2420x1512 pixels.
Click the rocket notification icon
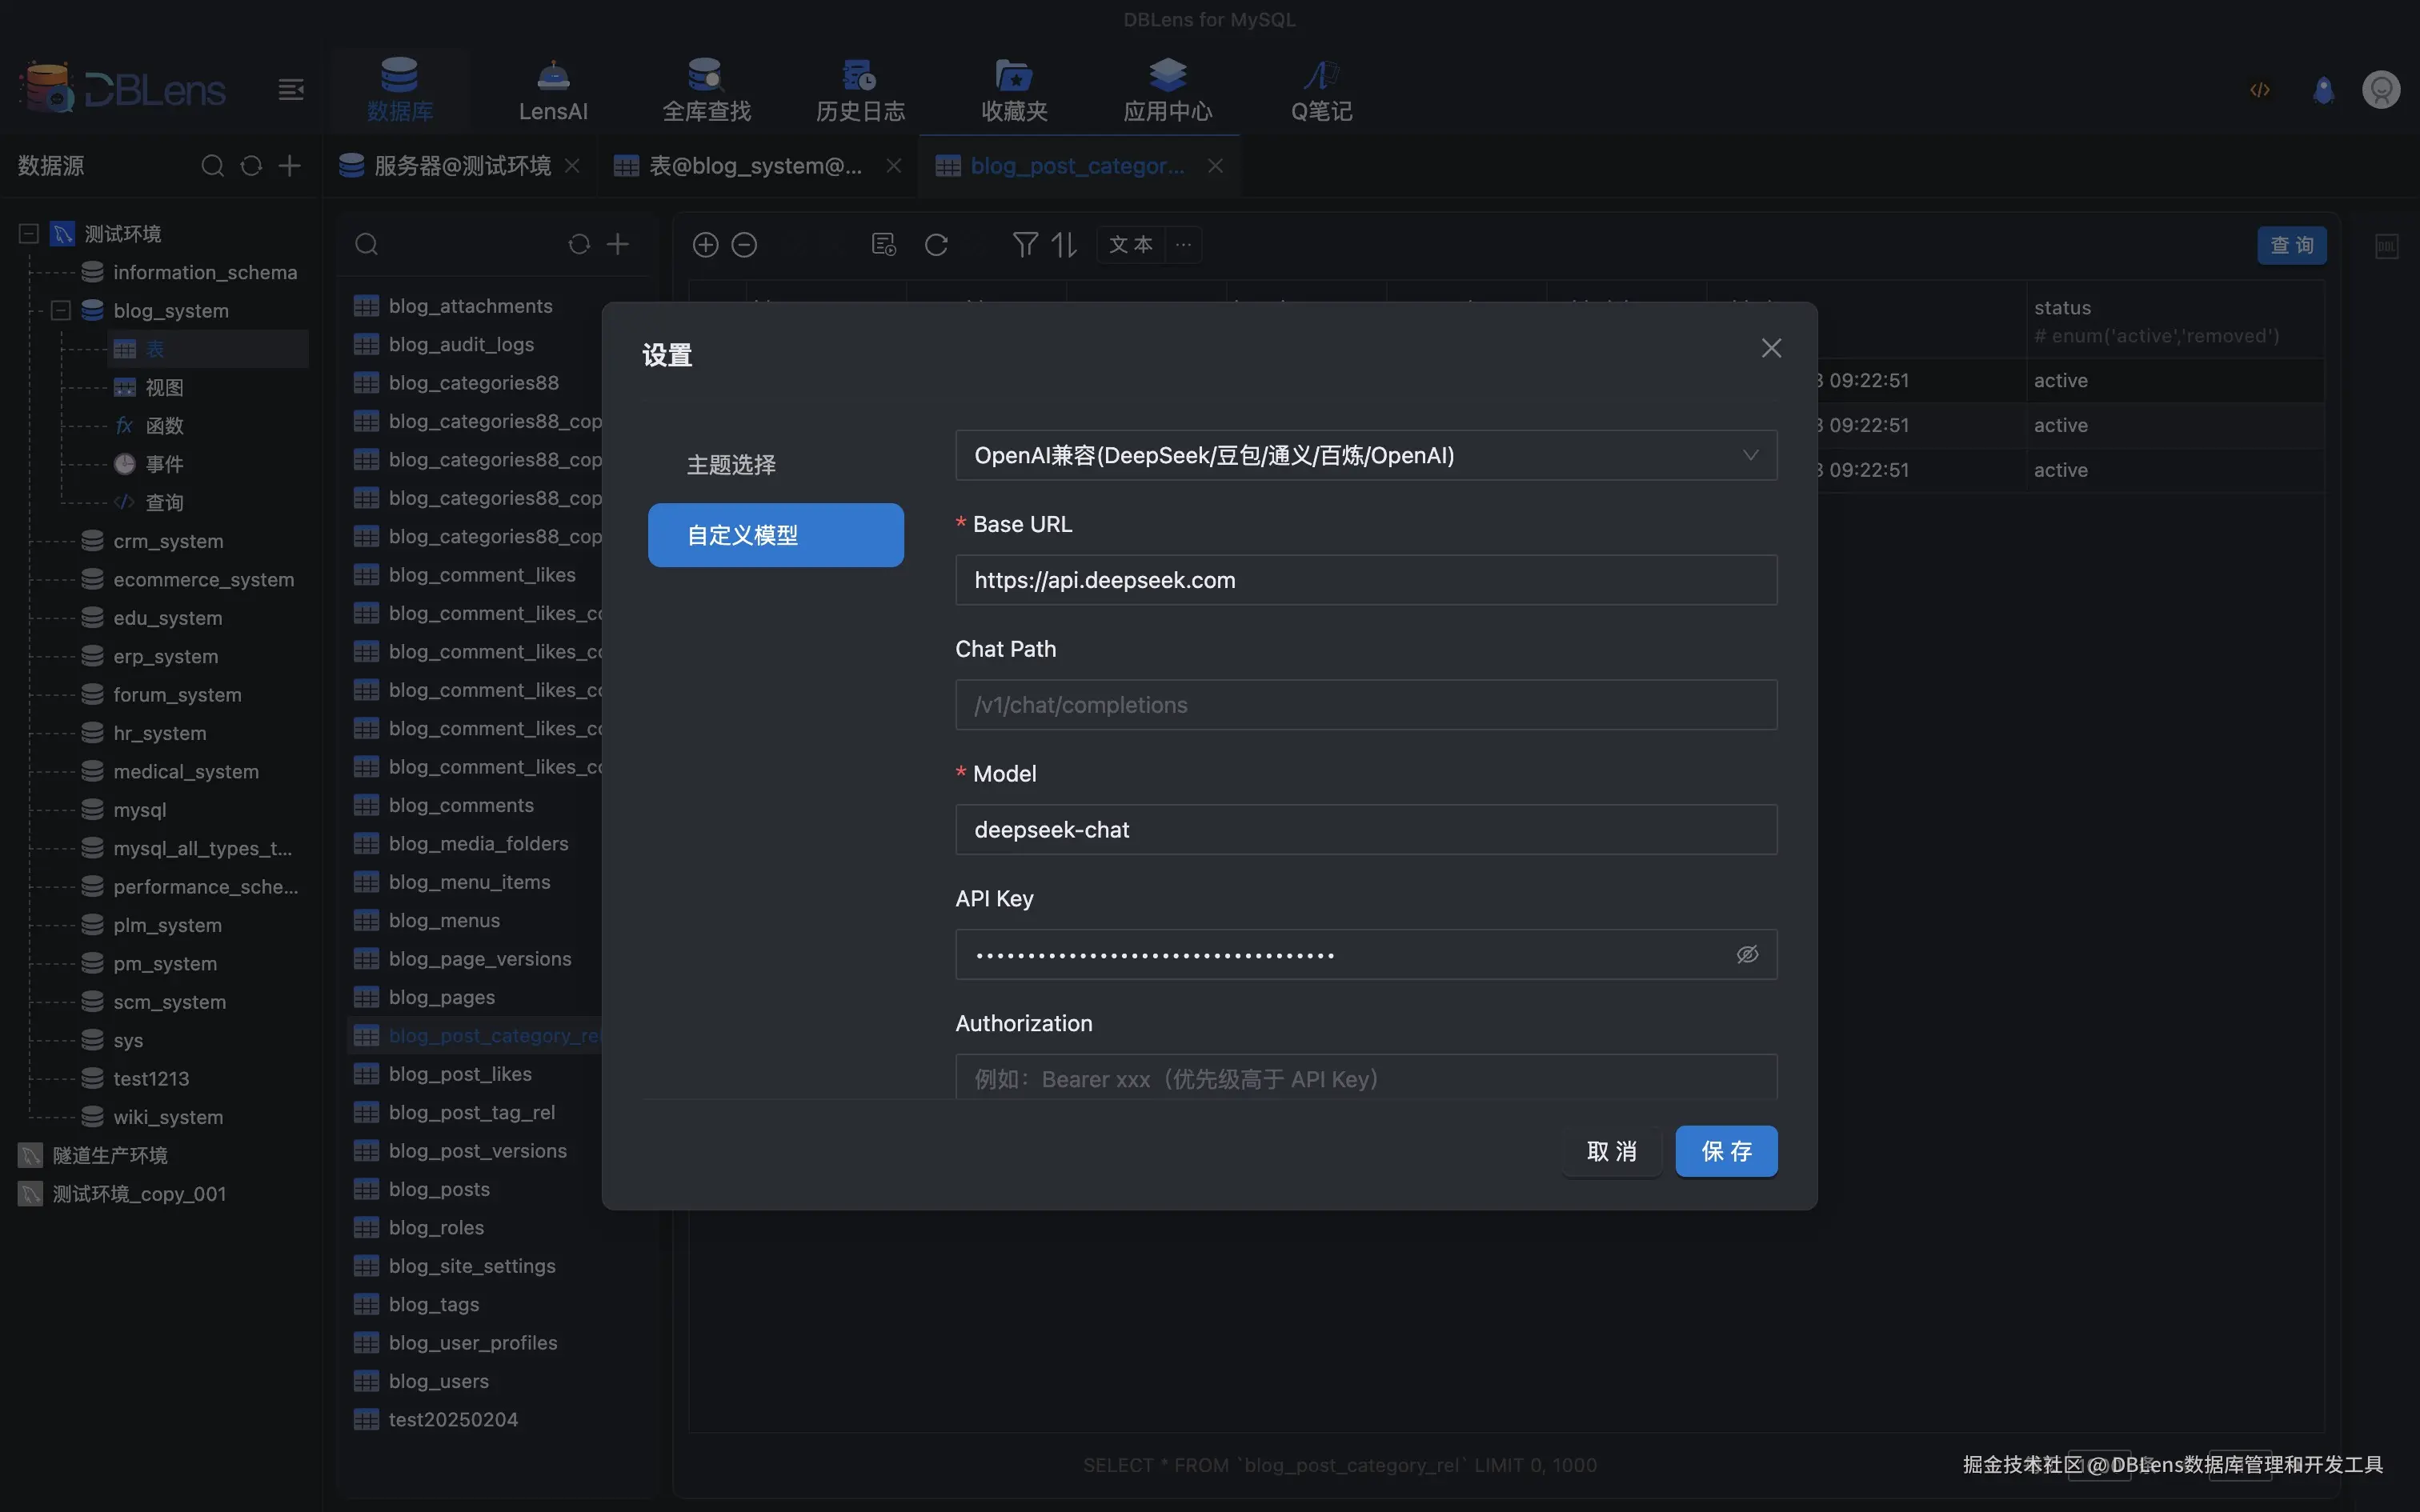pos(2323,90)
